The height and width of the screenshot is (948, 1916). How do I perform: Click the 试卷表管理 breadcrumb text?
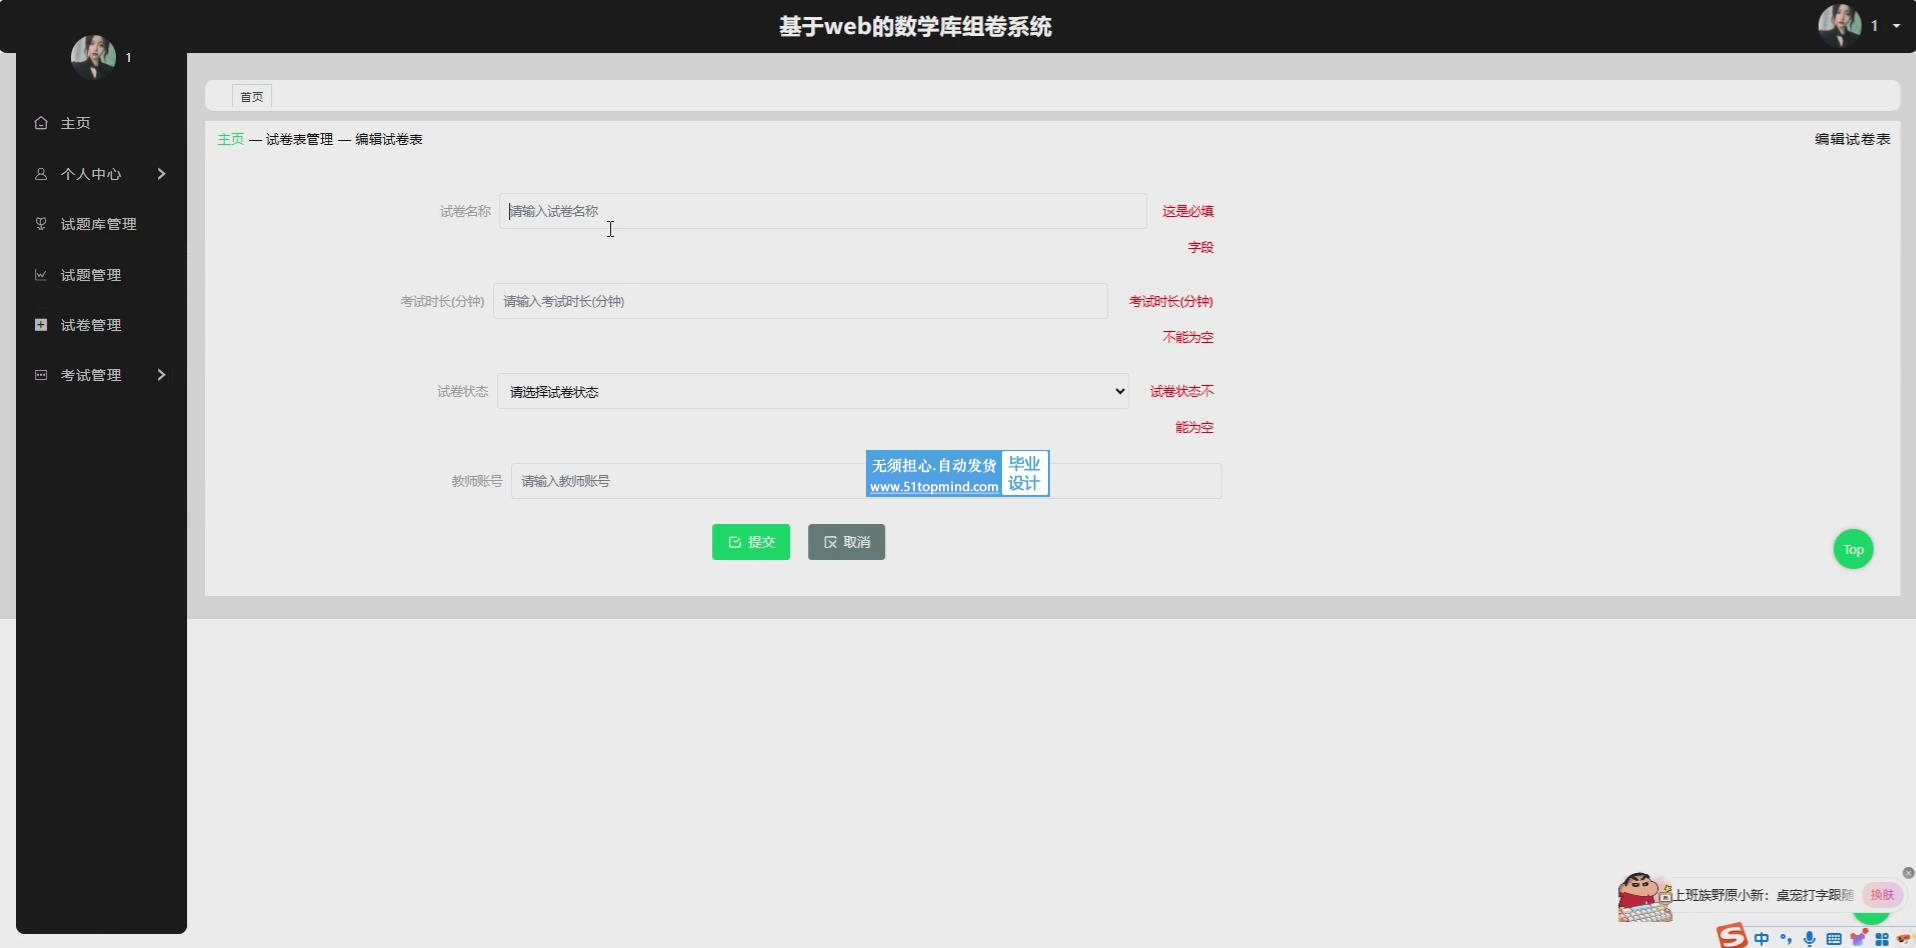[299, 139]
